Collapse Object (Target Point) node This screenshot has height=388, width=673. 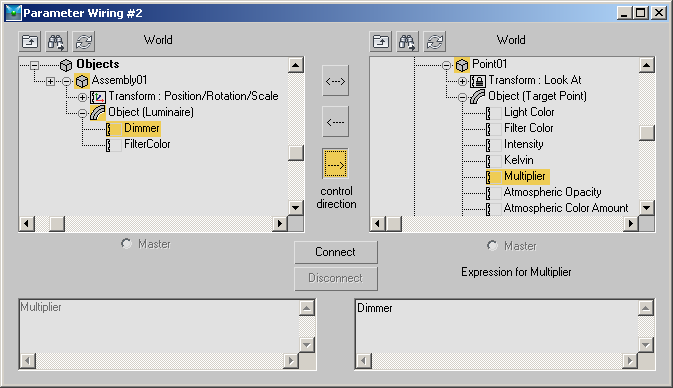pos(462,97)
